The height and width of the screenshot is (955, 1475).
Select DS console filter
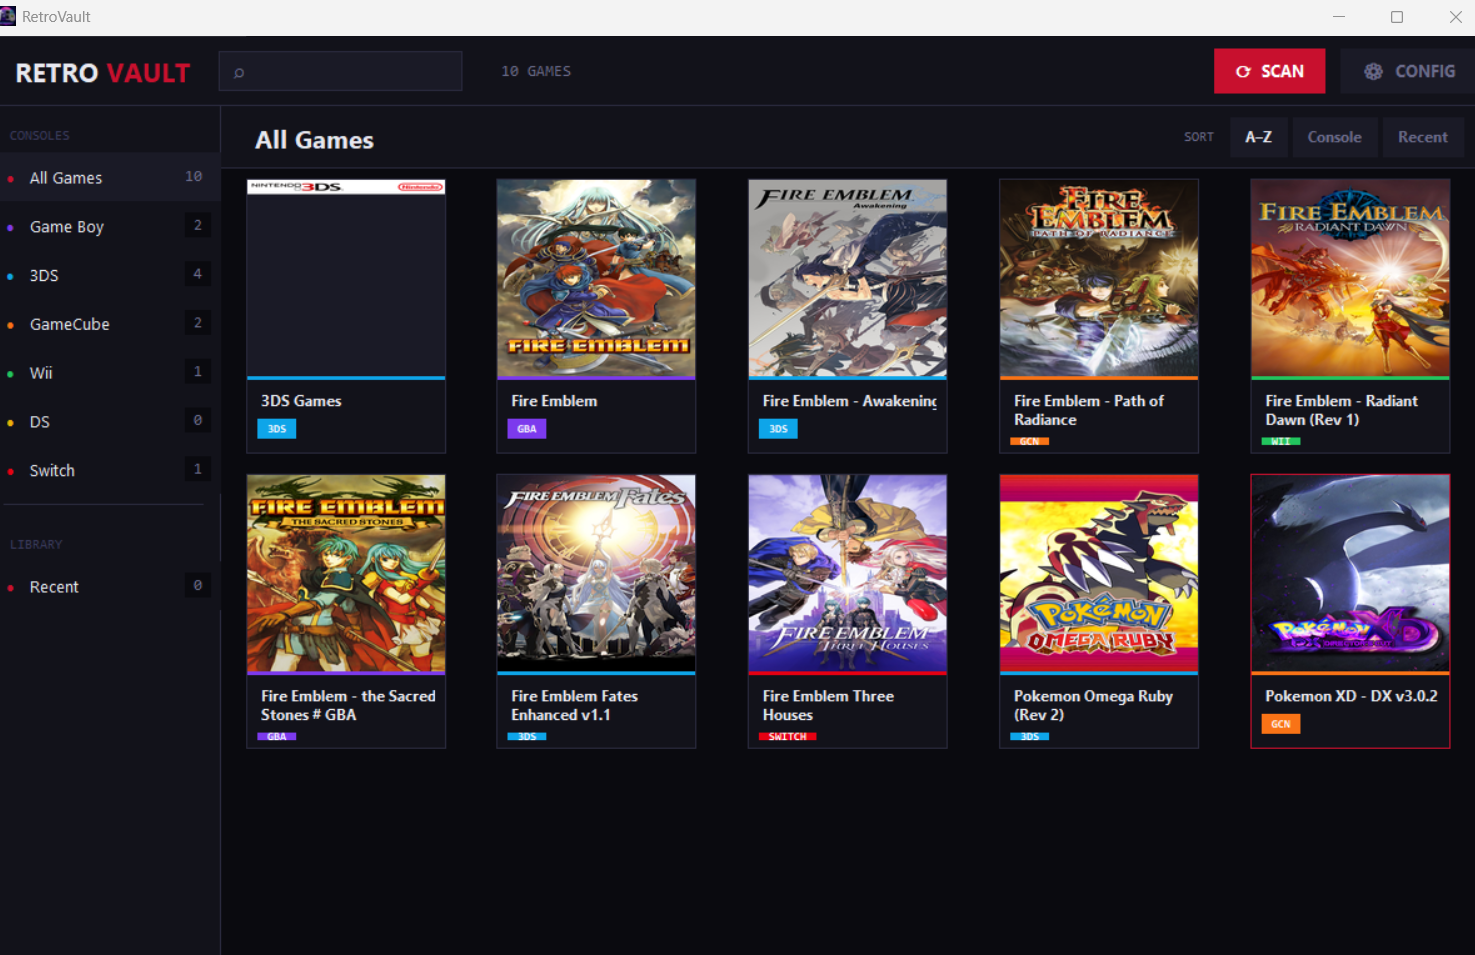coord(110,422)
